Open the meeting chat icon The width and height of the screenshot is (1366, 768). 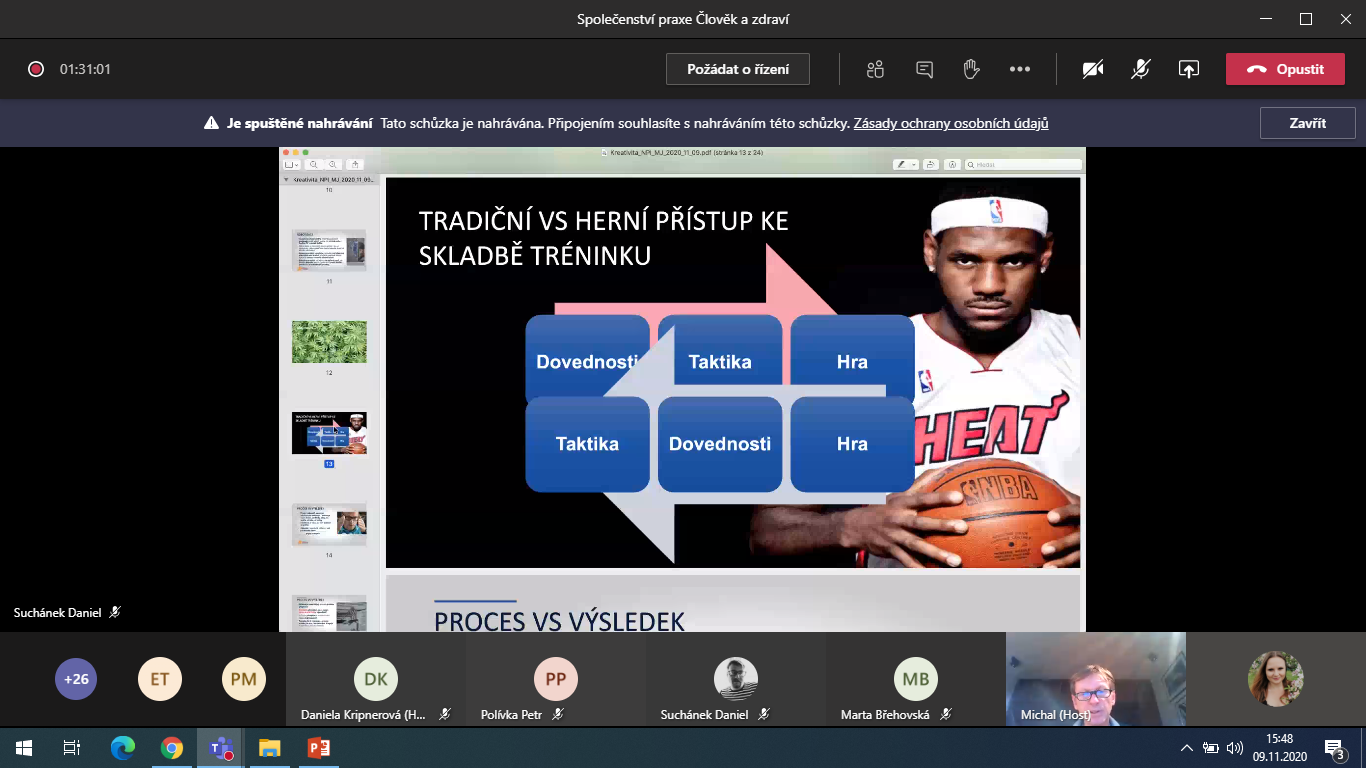click(924, 69)
